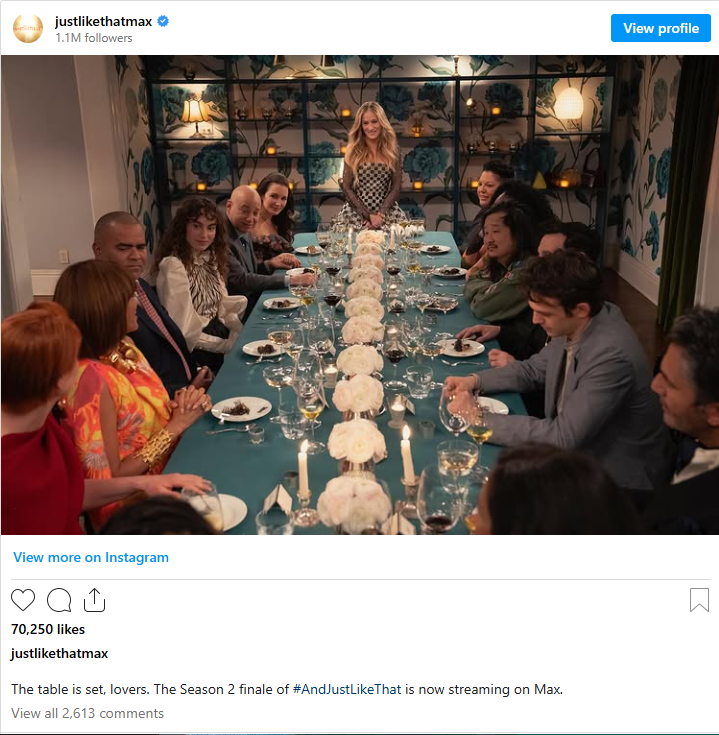
Task: Click the 70,250 likes count
Action: click(48, 629)
